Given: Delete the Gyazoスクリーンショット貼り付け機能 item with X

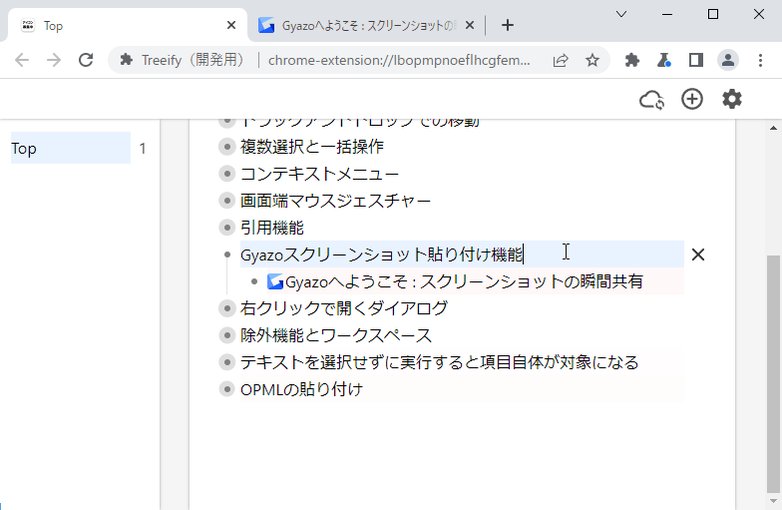Looking at the screenshot, I should [x=698, y=255].
